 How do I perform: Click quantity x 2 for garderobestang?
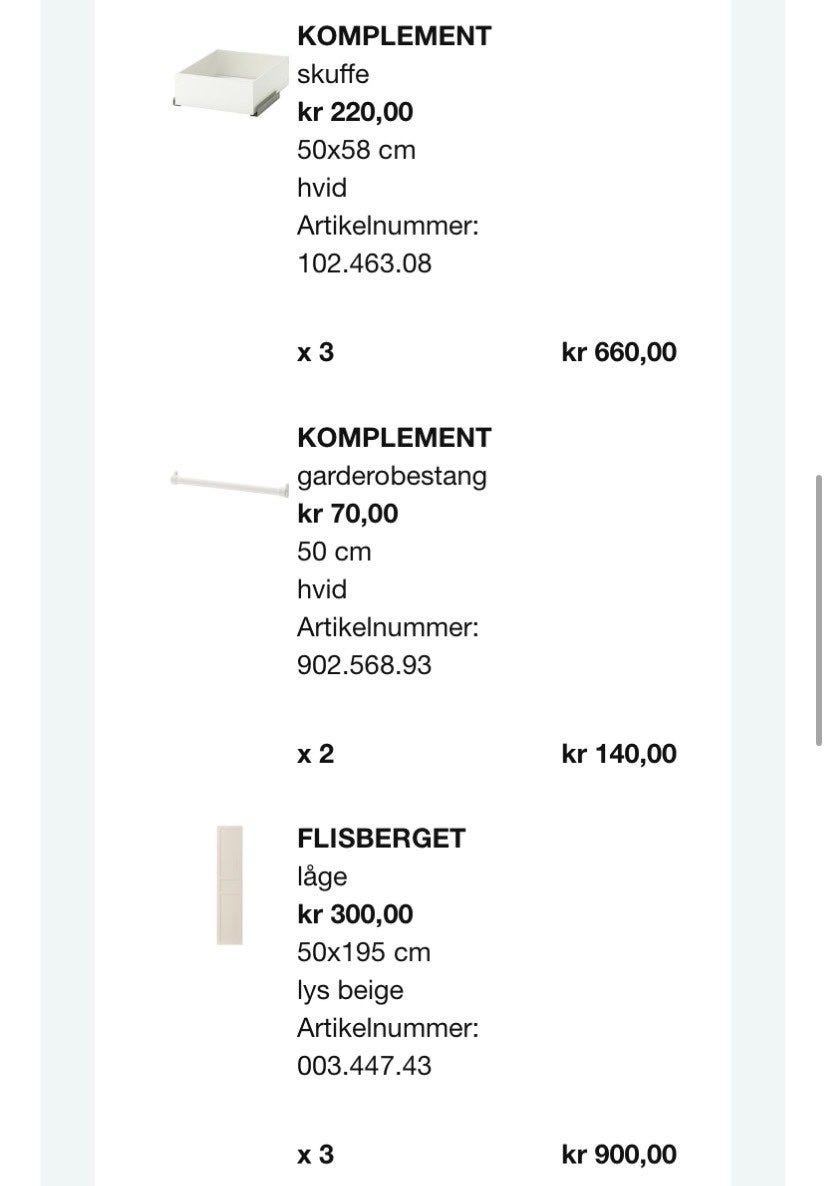[x=316, y=753]
